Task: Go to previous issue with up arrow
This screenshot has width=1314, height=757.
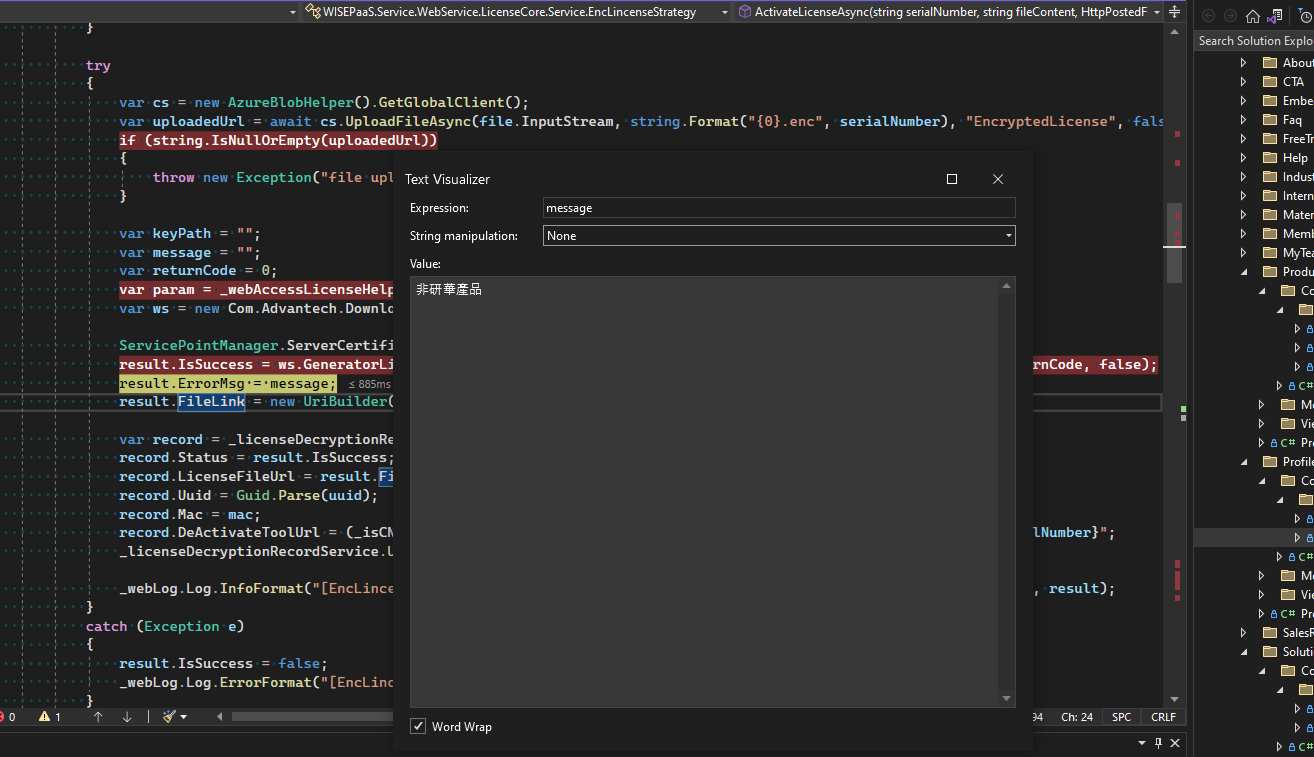Action: [98, 717]
